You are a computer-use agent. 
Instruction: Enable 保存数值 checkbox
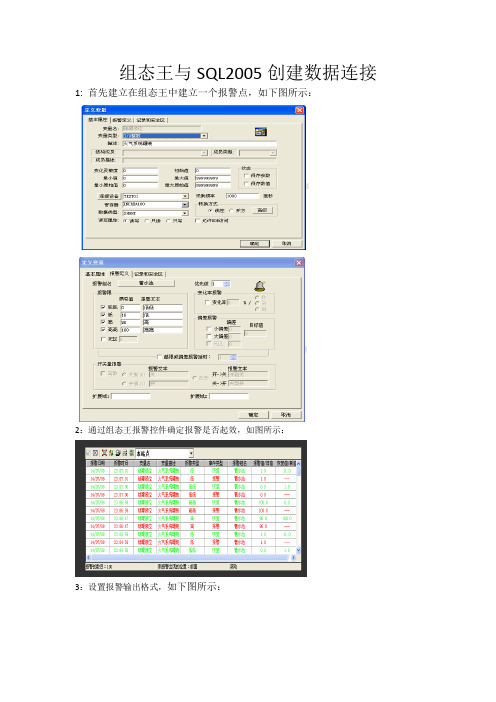click(246, 184)
